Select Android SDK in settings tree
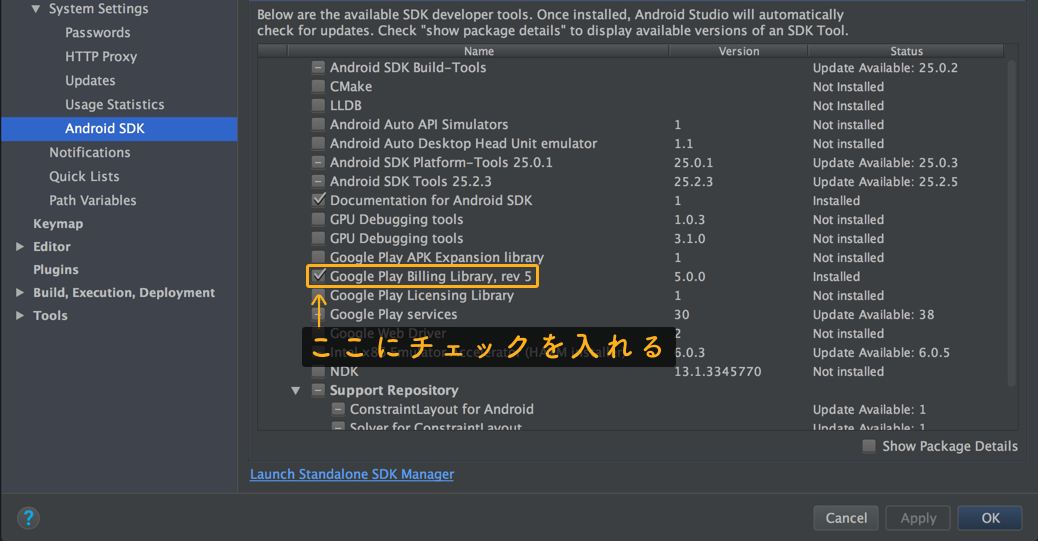This screenshot has height=541, width=1038. [x=119, y=128]
